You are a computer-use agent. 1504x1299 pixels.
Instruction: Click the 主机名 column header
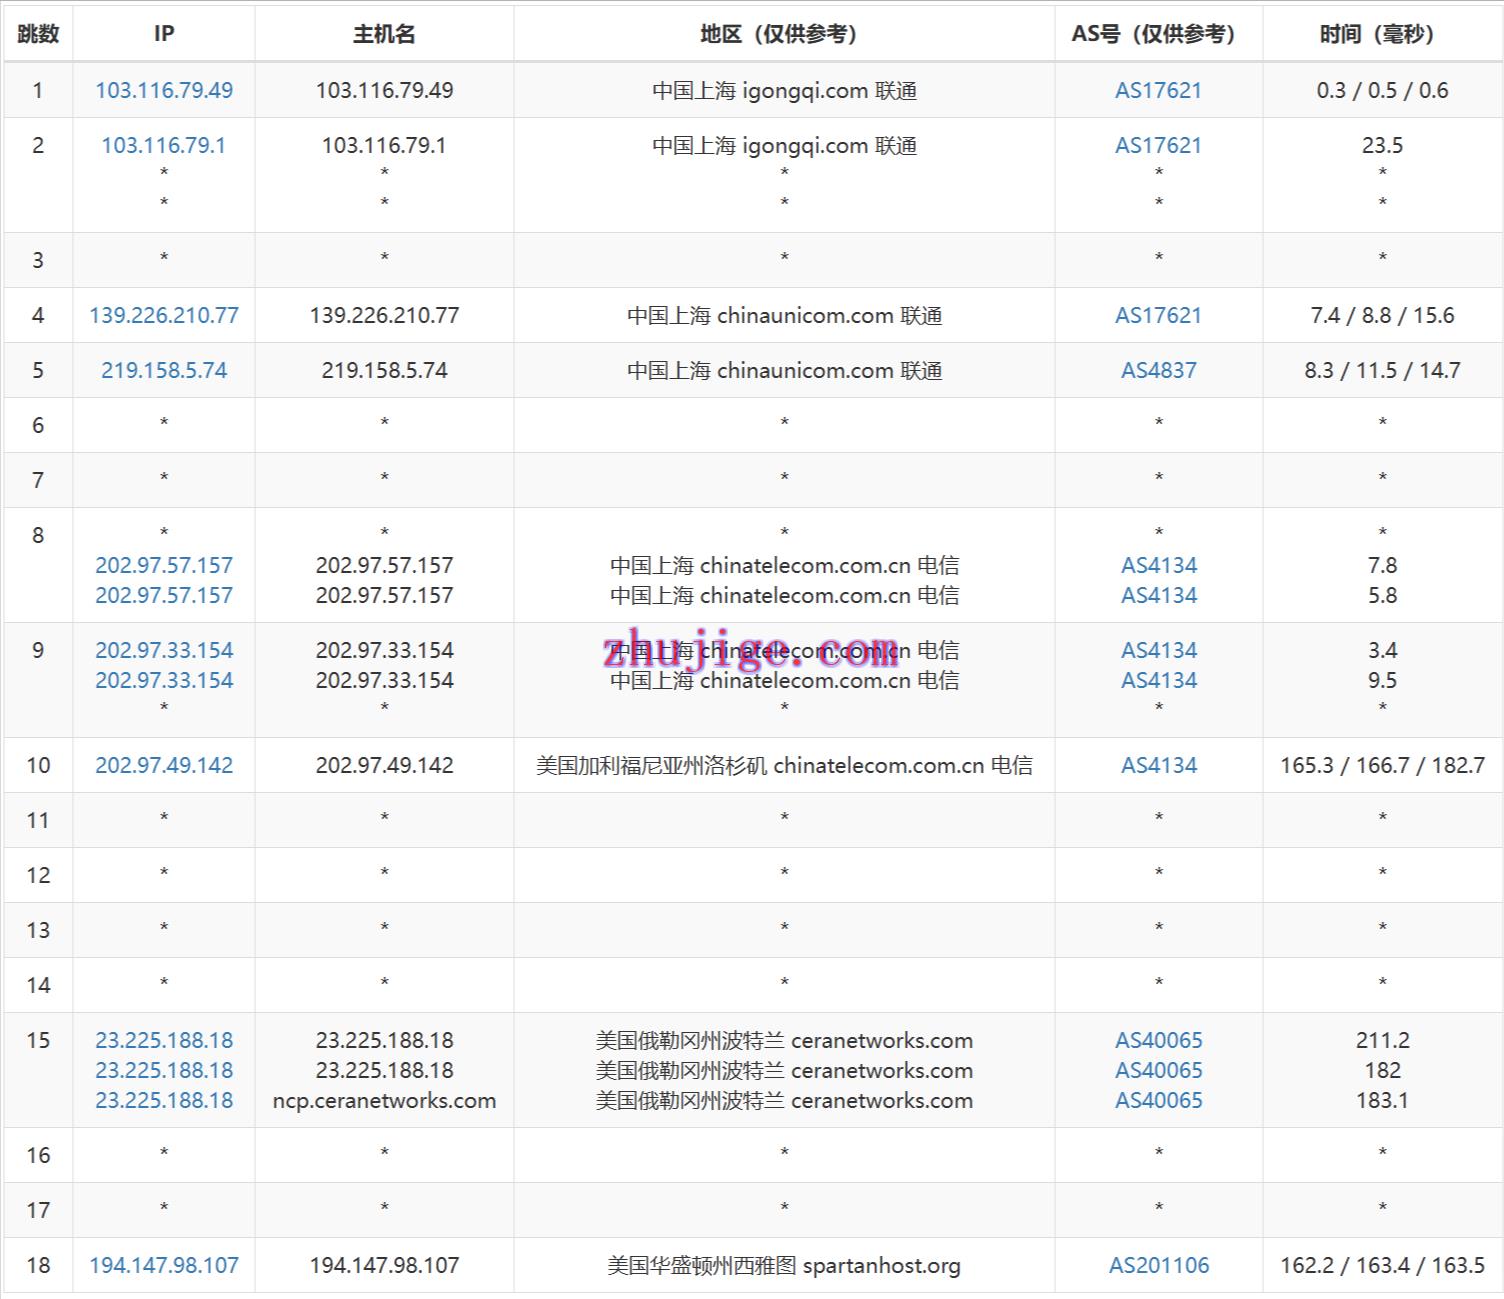pyautogui.click(x=384, y=34)
